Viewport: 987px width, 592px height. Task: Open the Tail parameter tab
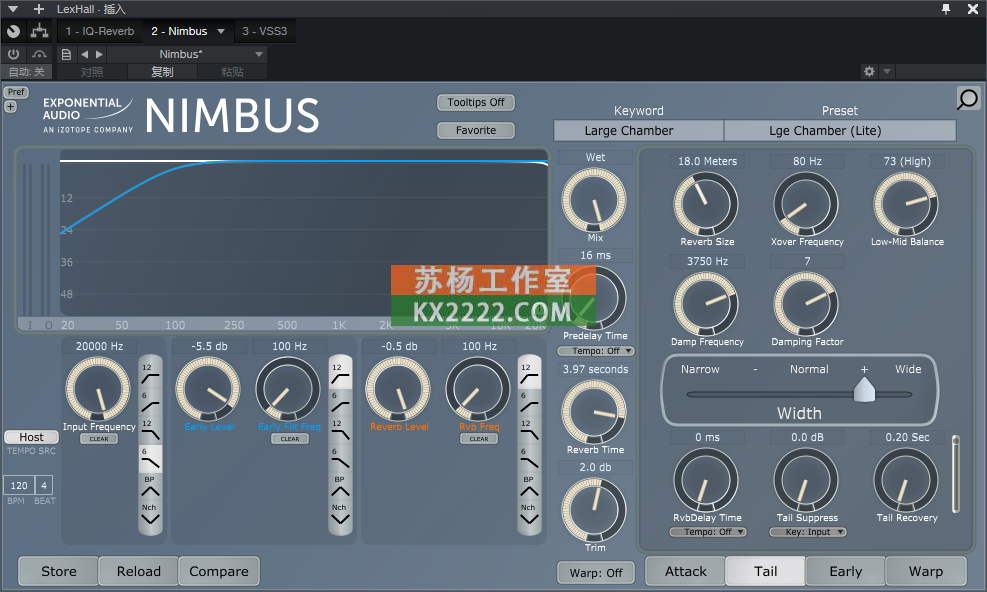click(x=765, y=571)
